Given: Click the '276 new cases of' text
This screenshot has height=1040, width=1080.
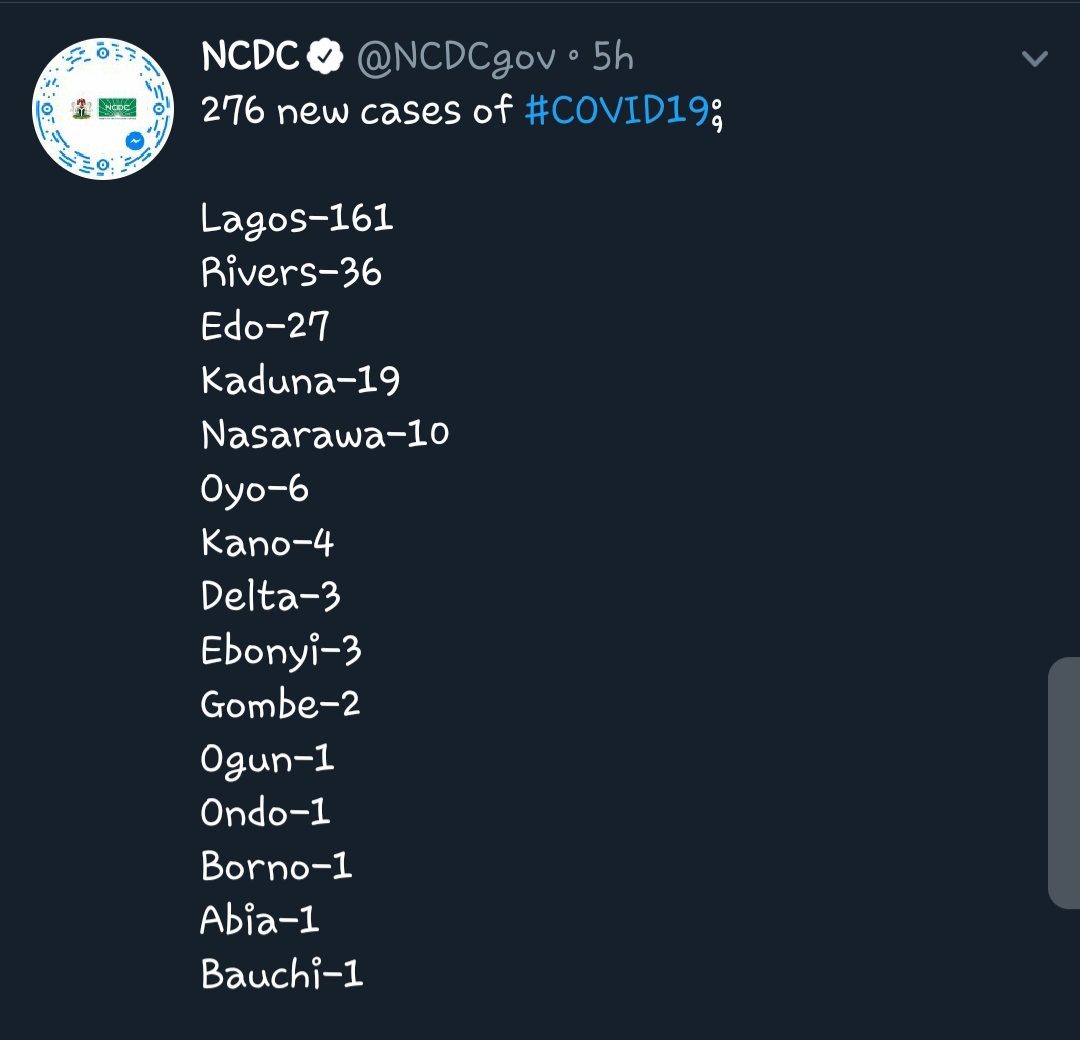Looking at the screenshot, I should (357, 110).
